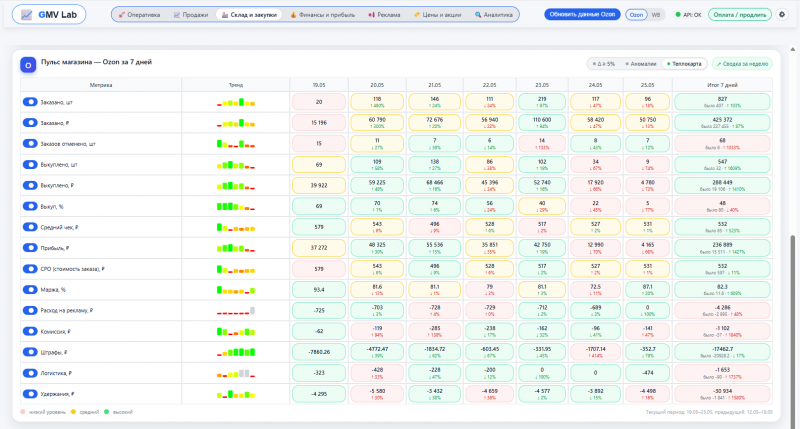Open the Сводка за неделю link
Image resolution: width=800 pixels, height=429 pixels.
click(742, 64)
